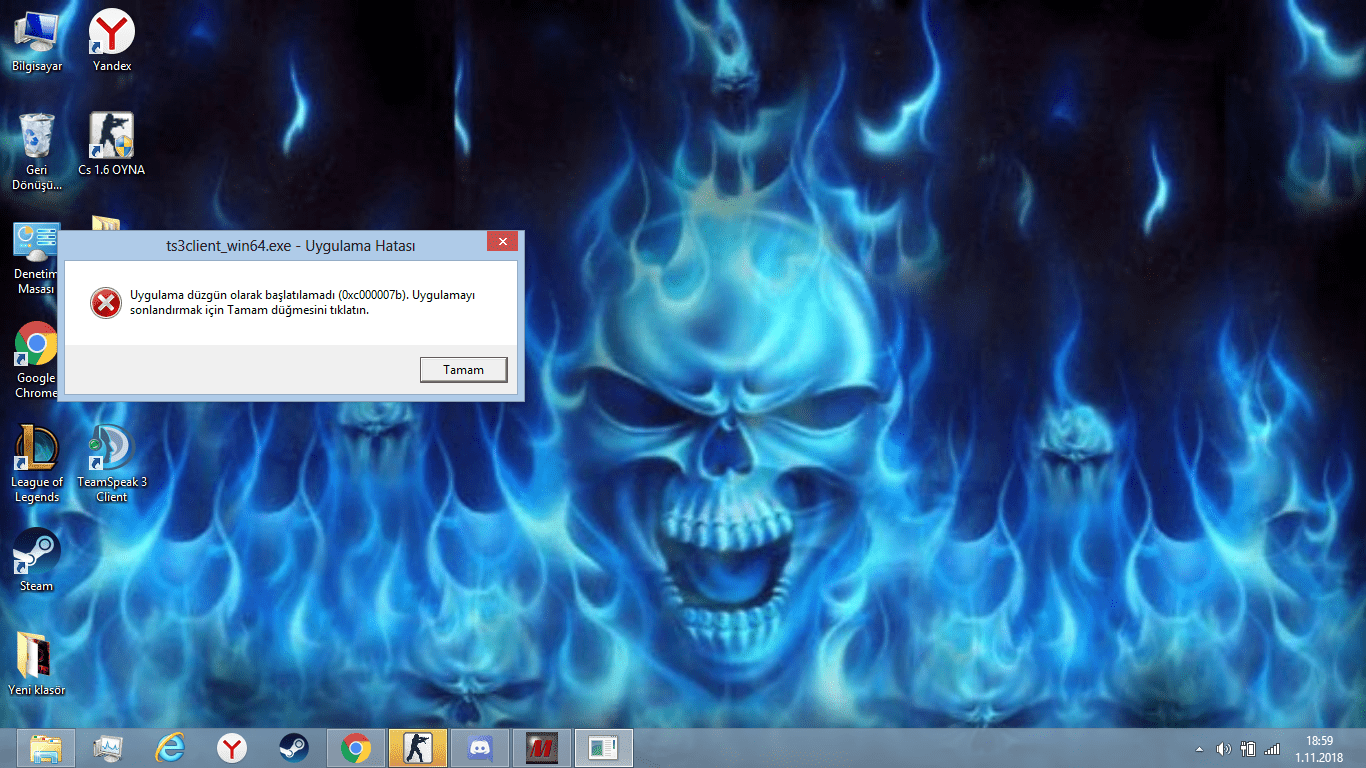This screenshot has height=768, width=1366.
Task: Select the Yandex browser desktop shortcut
Action: coord(112,40)
